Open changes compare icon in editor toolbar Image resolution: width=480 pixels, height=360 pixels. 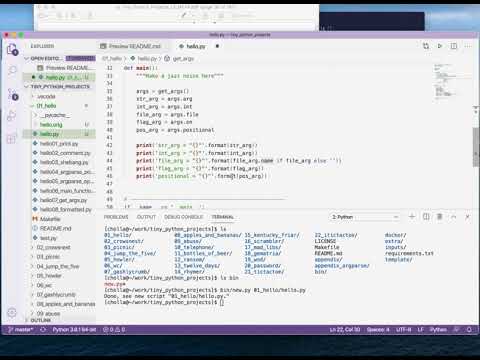coord(426,46)
